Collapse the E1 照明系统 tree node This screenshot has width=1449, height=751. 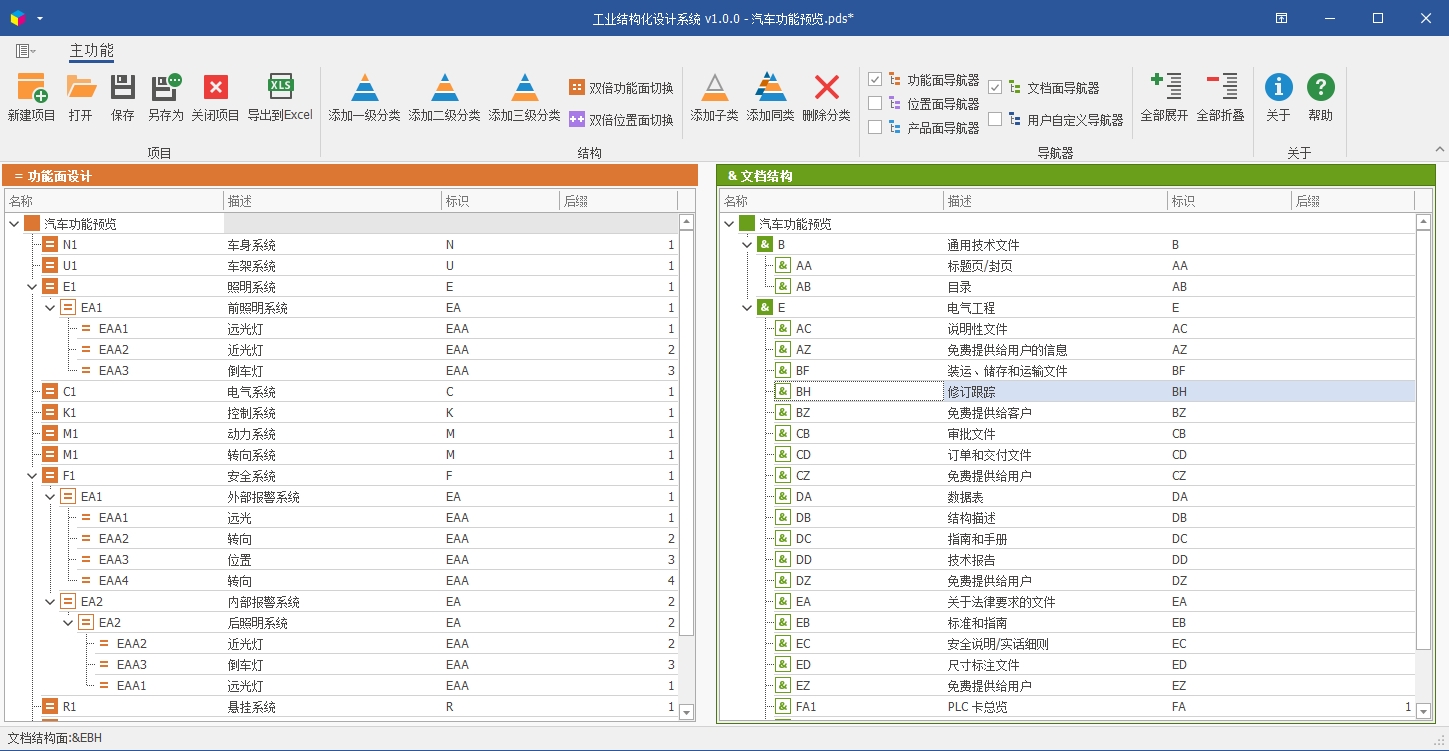click(32, 287)
